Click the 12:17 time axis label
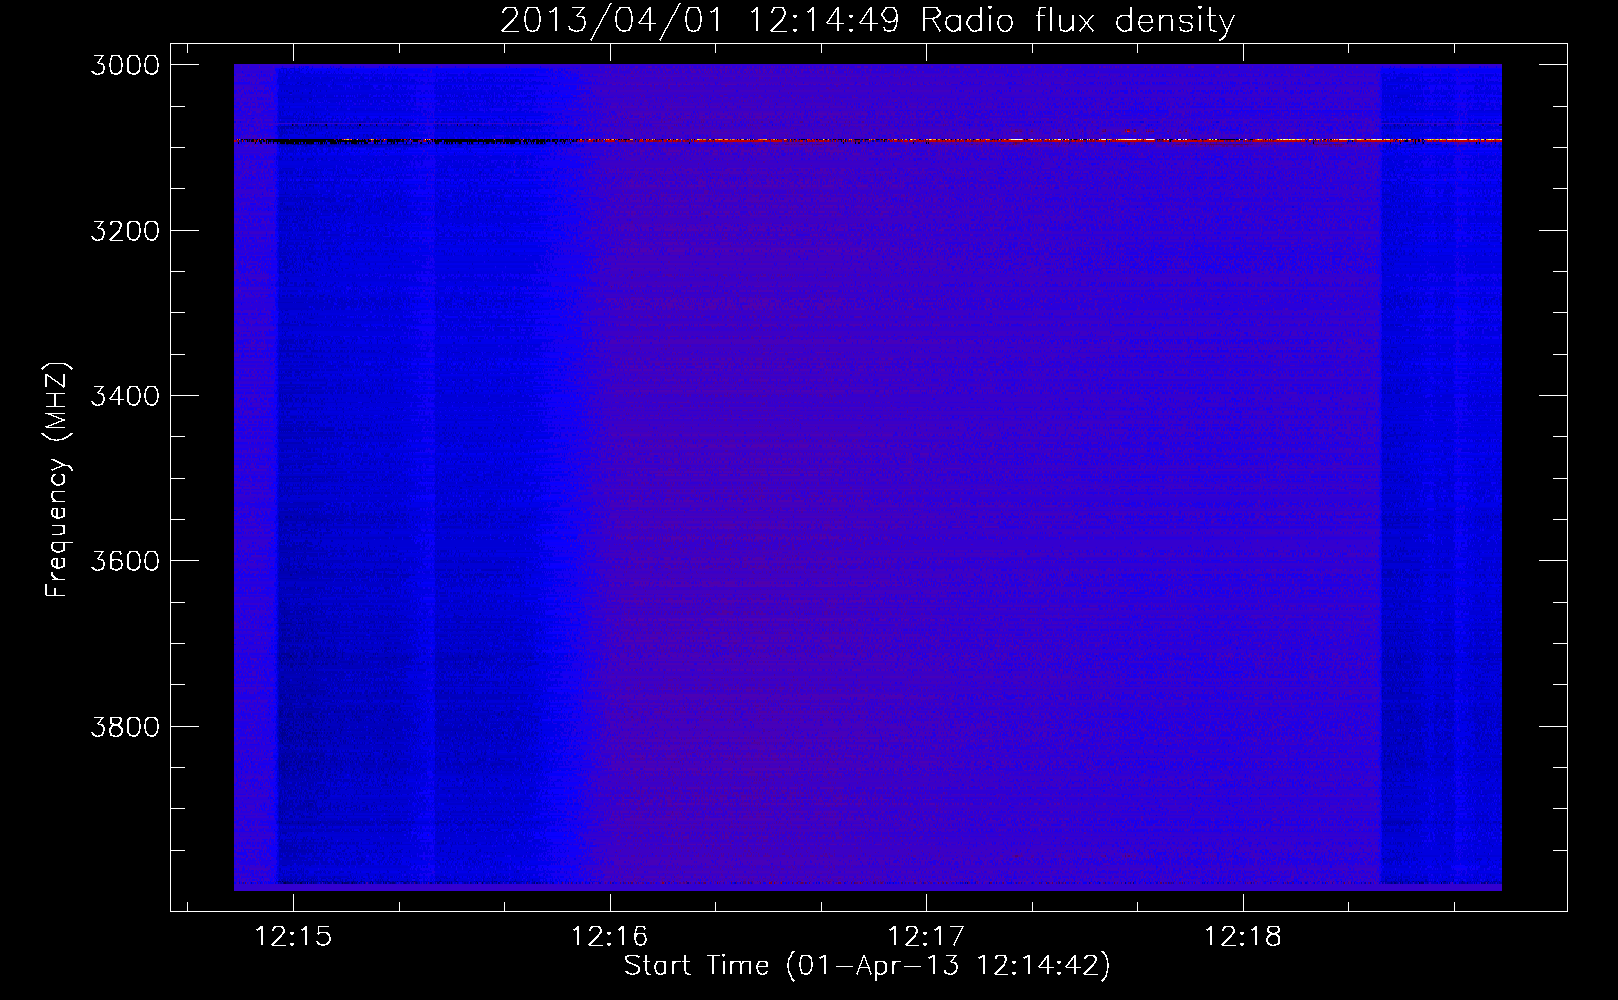 (926, 937)
